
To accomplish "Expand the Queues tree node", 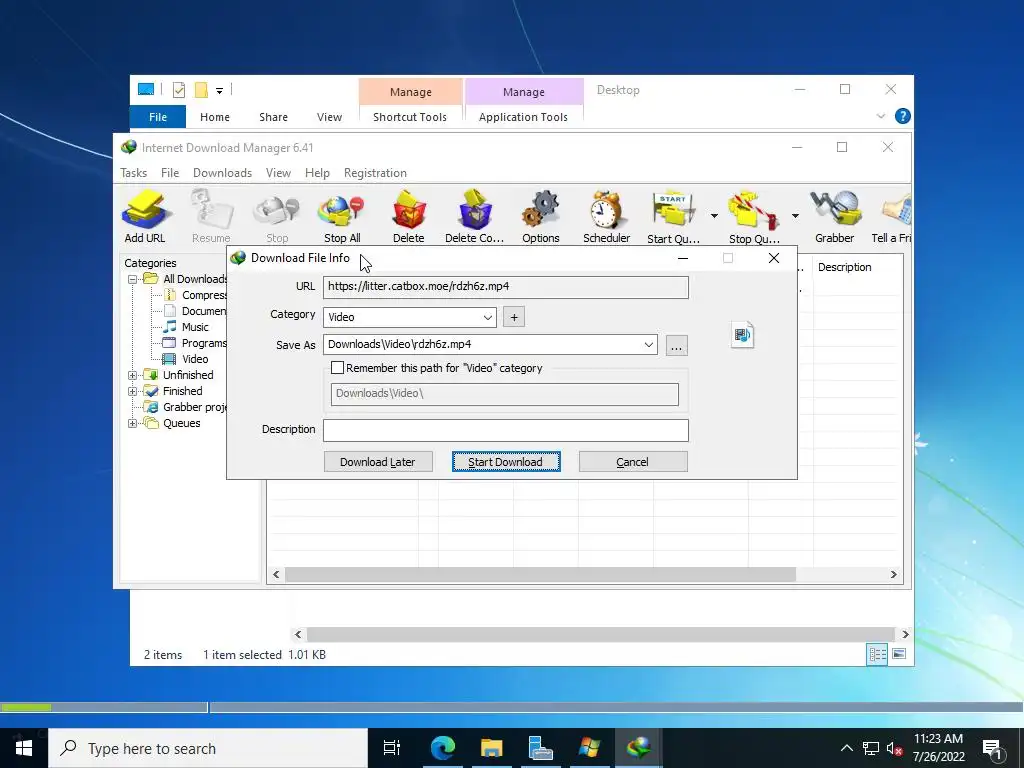I will click(132, 423).
